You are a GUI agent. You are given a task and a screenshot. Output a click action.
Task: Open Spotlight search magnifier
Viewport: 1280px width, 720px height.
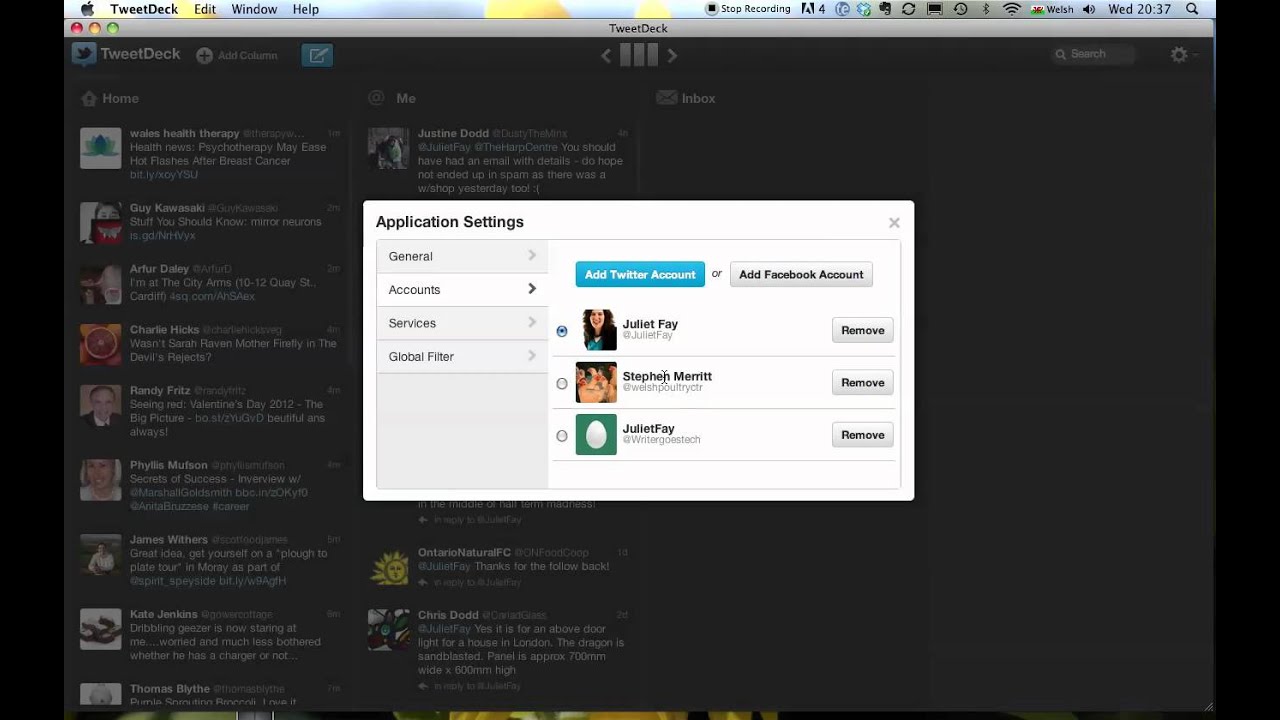tap(1192, 9)
